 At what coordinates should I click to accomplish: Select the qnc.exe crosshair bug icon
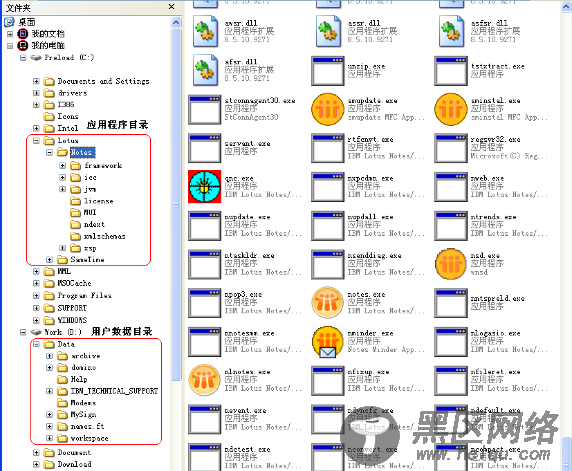tap(204, 186)
